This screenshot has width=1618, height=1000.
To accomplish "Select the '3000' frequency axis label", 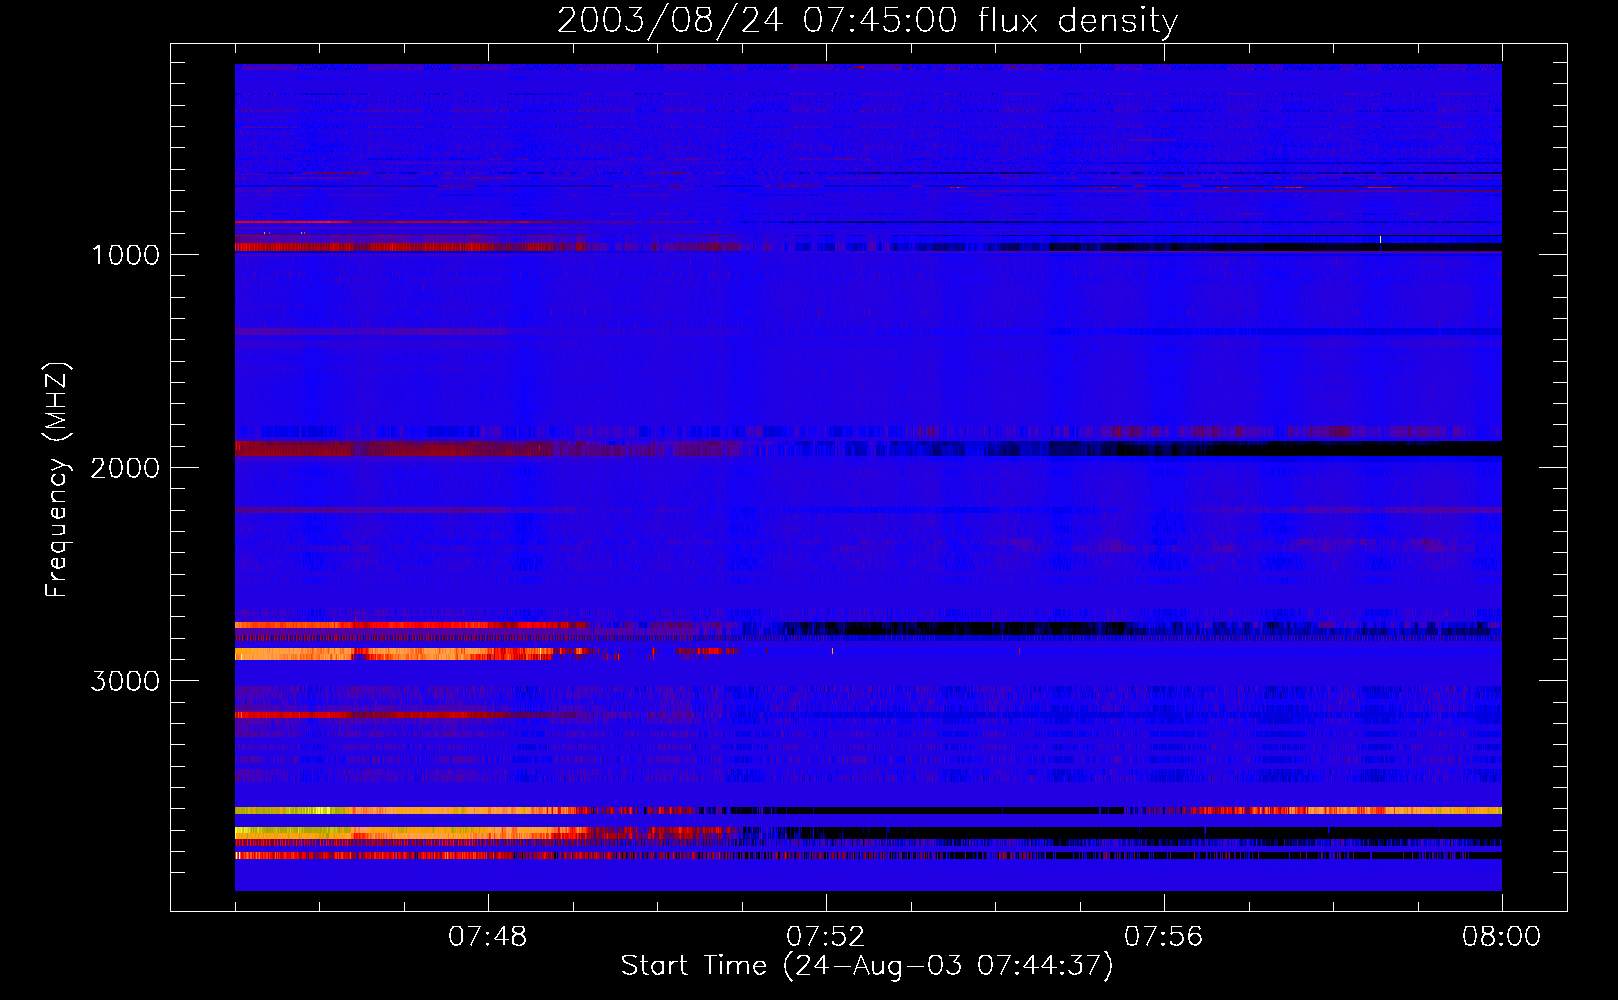I will click(125, 681).
